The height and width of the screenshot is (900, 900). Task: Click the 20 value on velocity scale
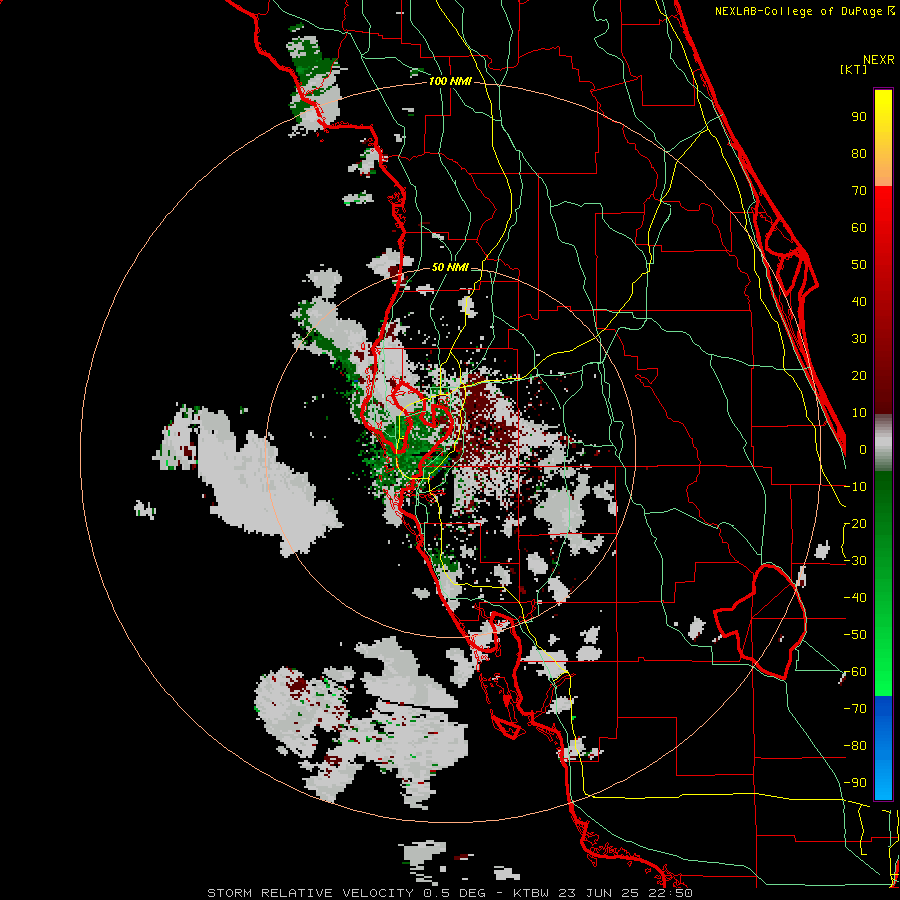click(859, 375)
